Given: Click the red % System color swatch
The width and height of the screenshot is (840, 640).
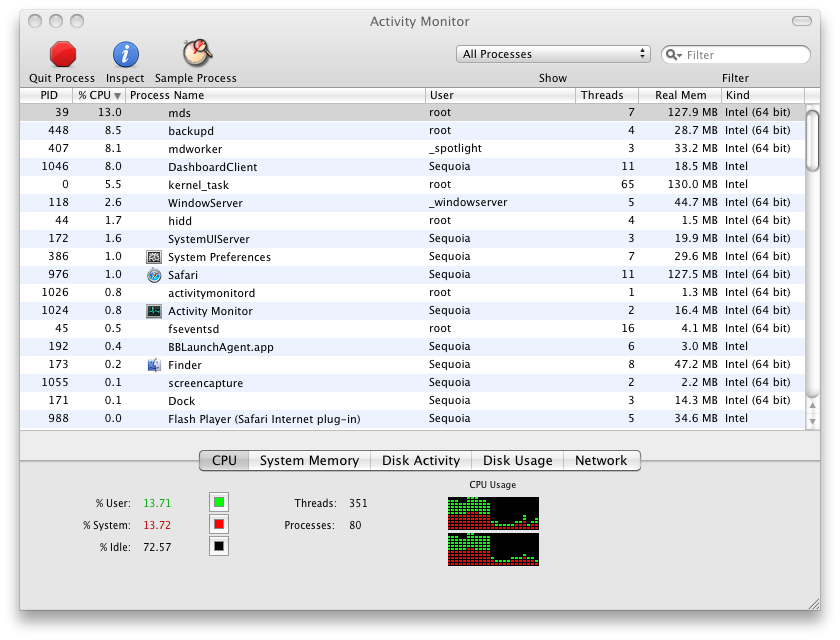Looking at the screenshot, I should pos(219,524).
